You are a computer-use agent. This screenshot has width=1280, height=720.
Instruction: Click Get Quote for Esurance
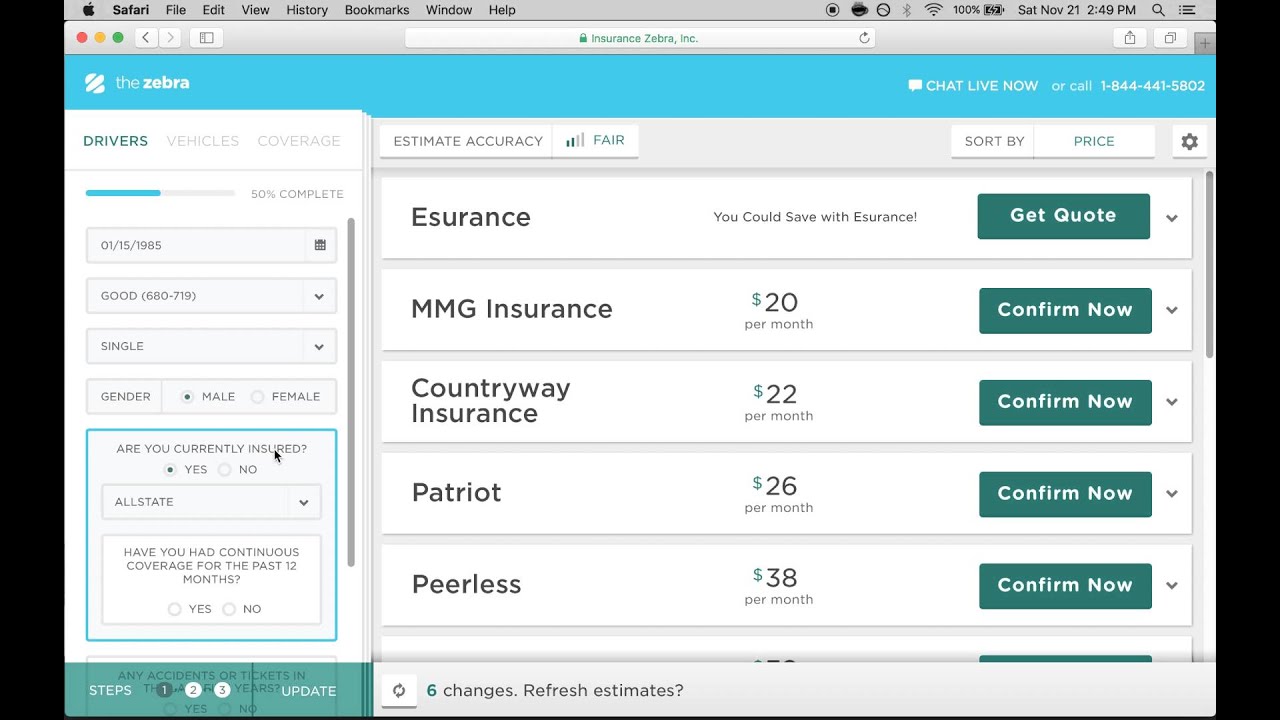(x=1063, y=216)
